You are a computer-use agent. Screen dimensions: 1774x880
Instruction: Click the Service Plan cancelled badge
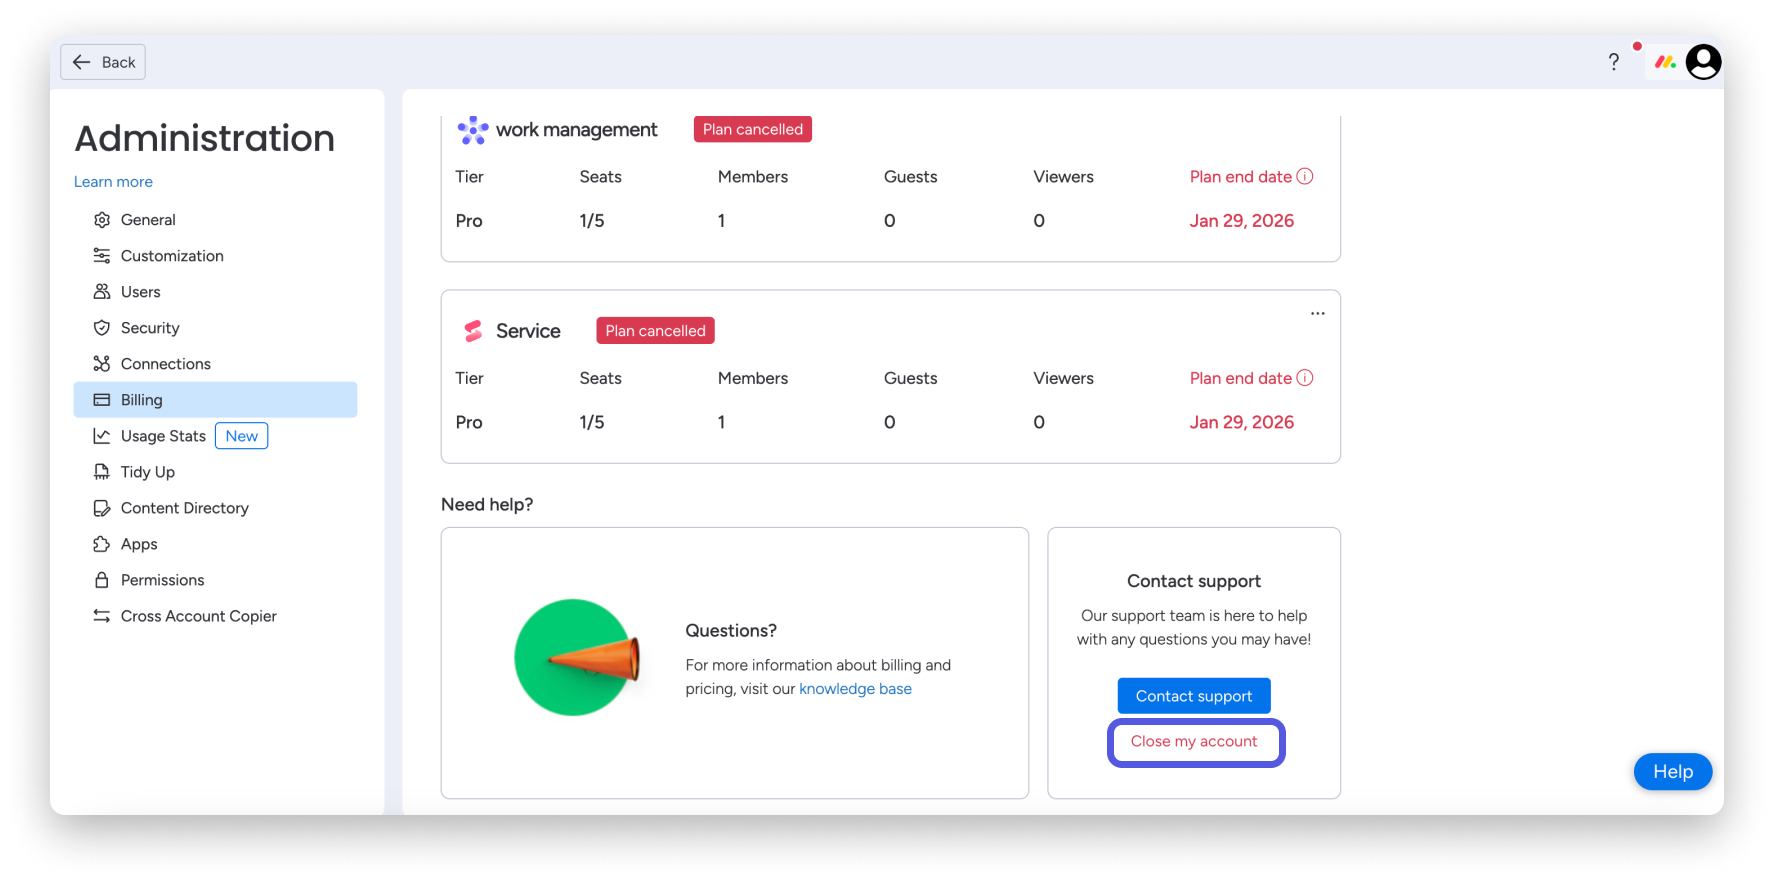(655, 331)
